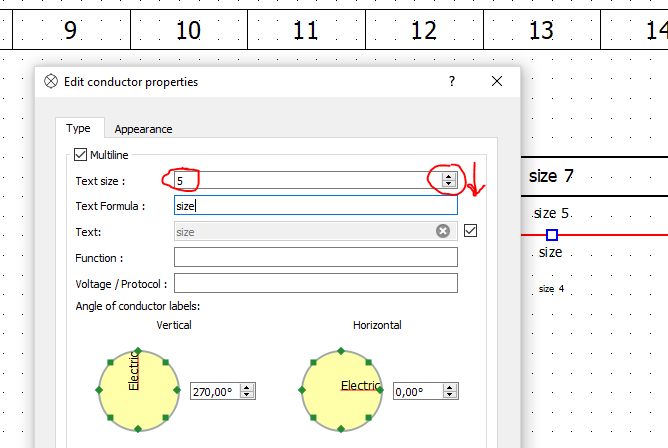Click the Function input field
668x448 pixels.
[315, 258]
